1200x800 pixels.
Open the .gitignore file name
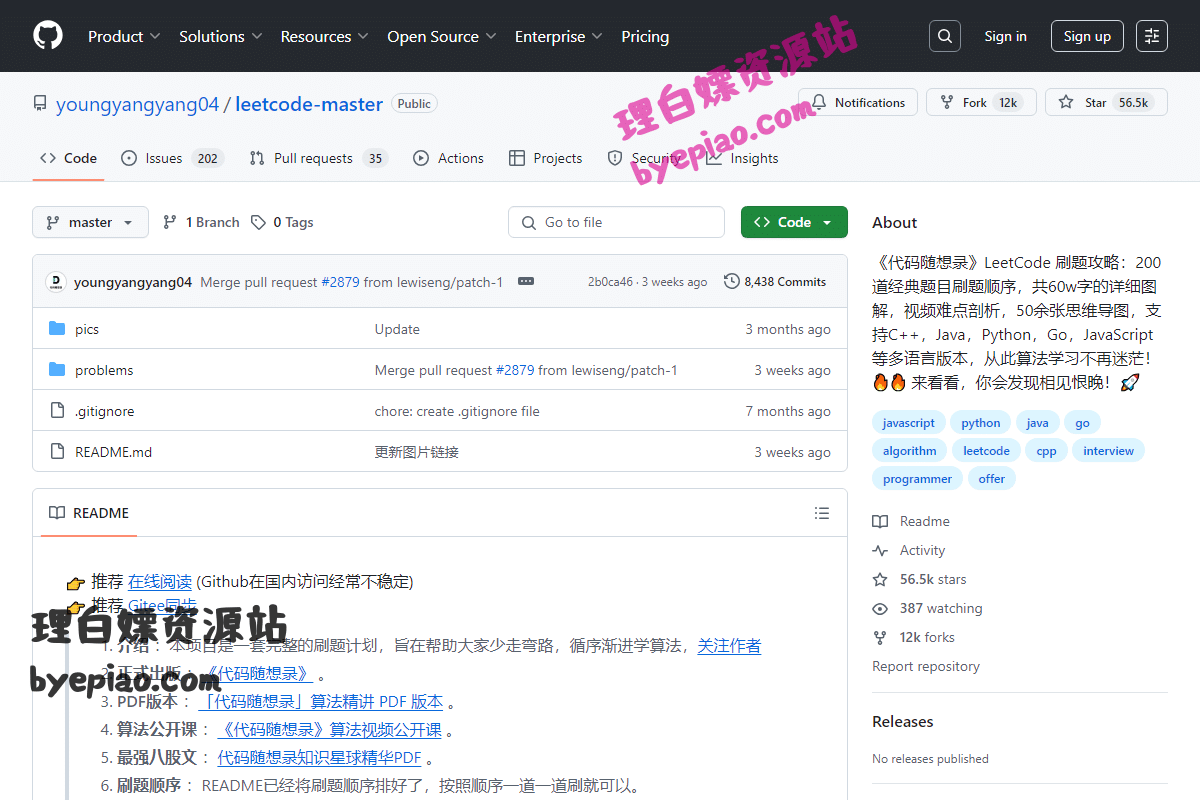coord(104,411)
